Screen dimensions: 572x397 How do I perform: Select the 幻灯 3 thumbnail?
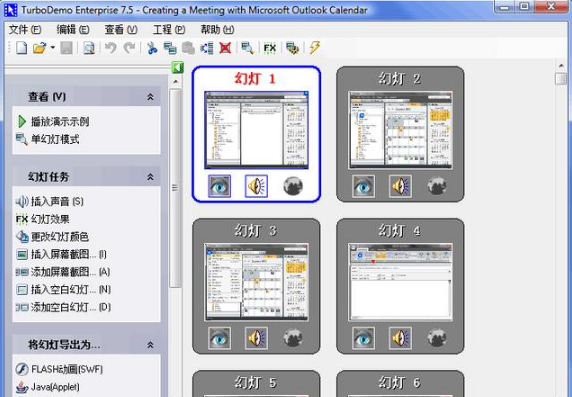[256, 282]
